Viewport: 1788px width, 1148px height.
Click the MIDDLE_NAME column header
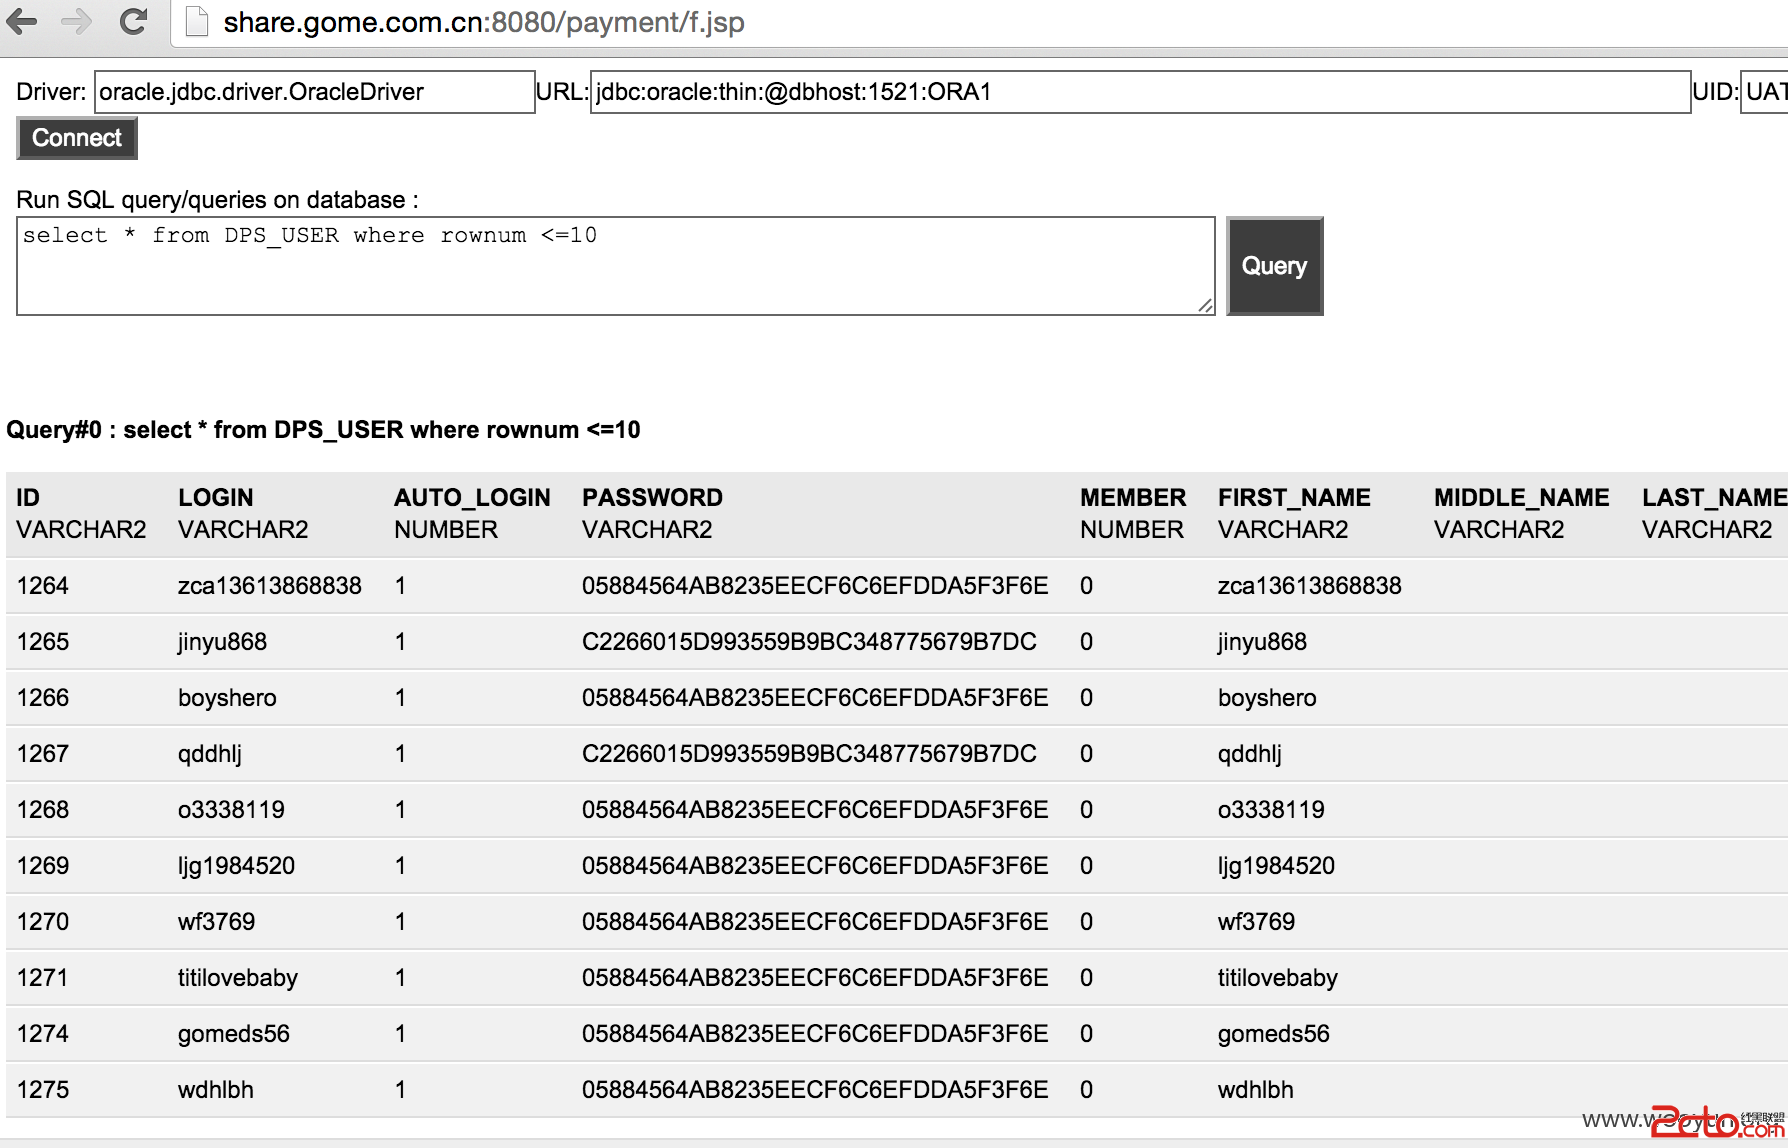click(x=1521, y=497)
